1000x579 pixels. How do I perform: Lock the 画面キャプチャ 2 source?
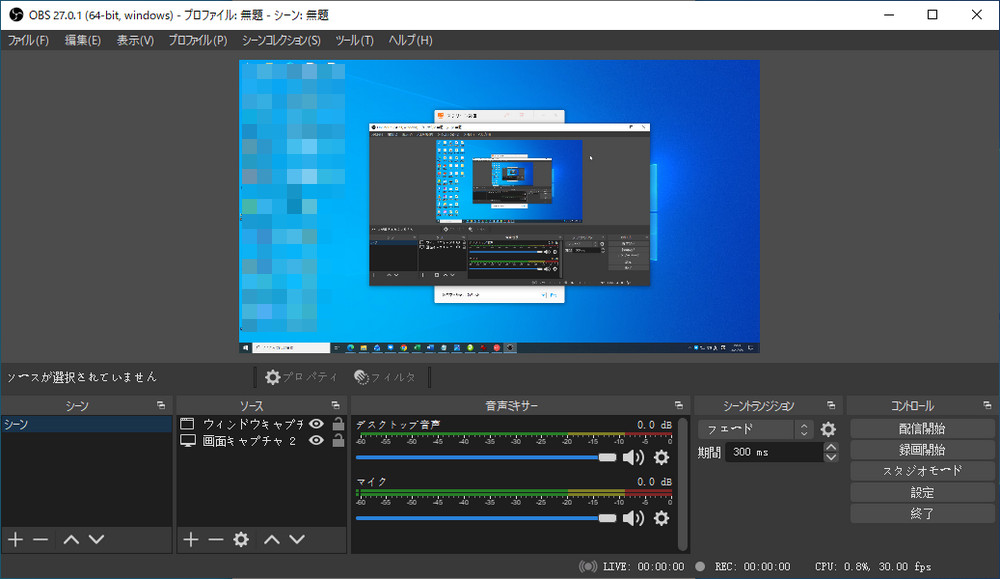338,441
